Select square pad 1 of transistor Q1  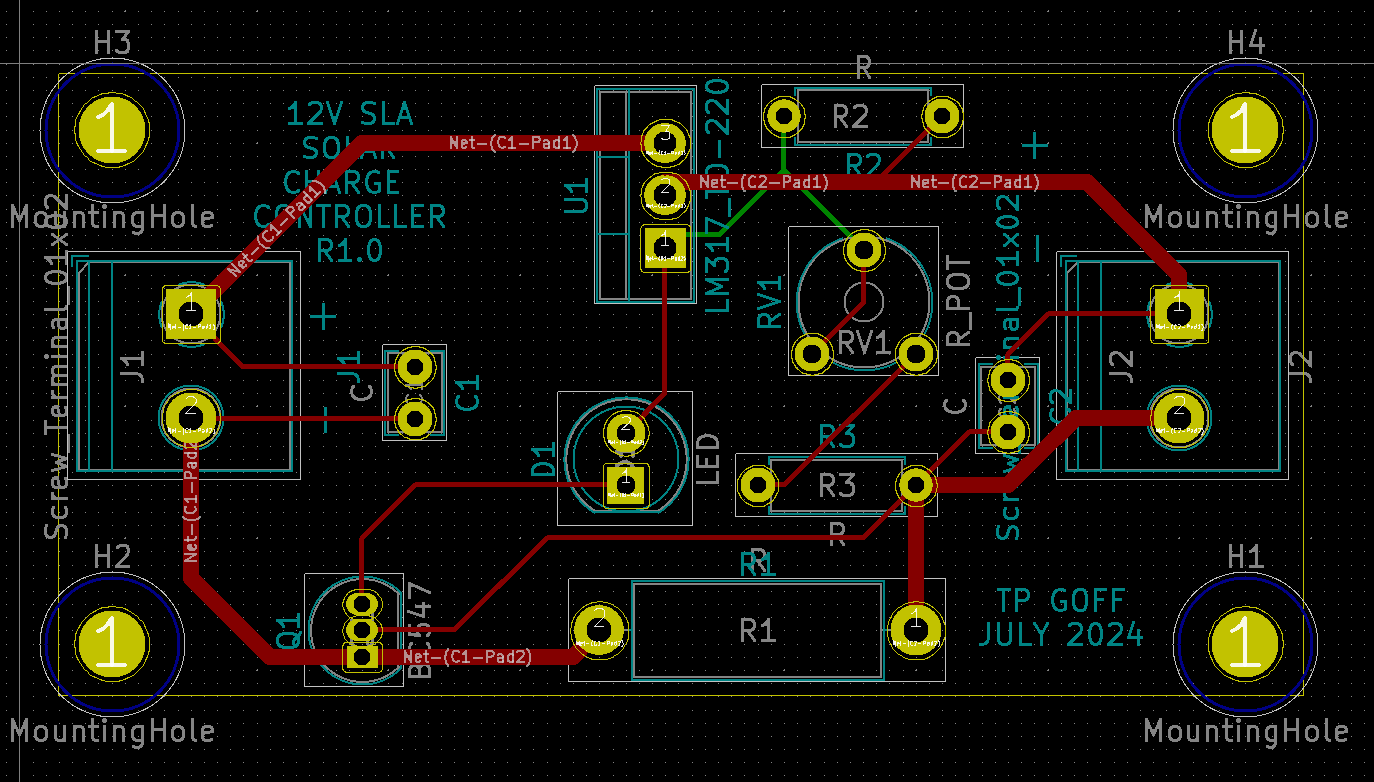362,656
